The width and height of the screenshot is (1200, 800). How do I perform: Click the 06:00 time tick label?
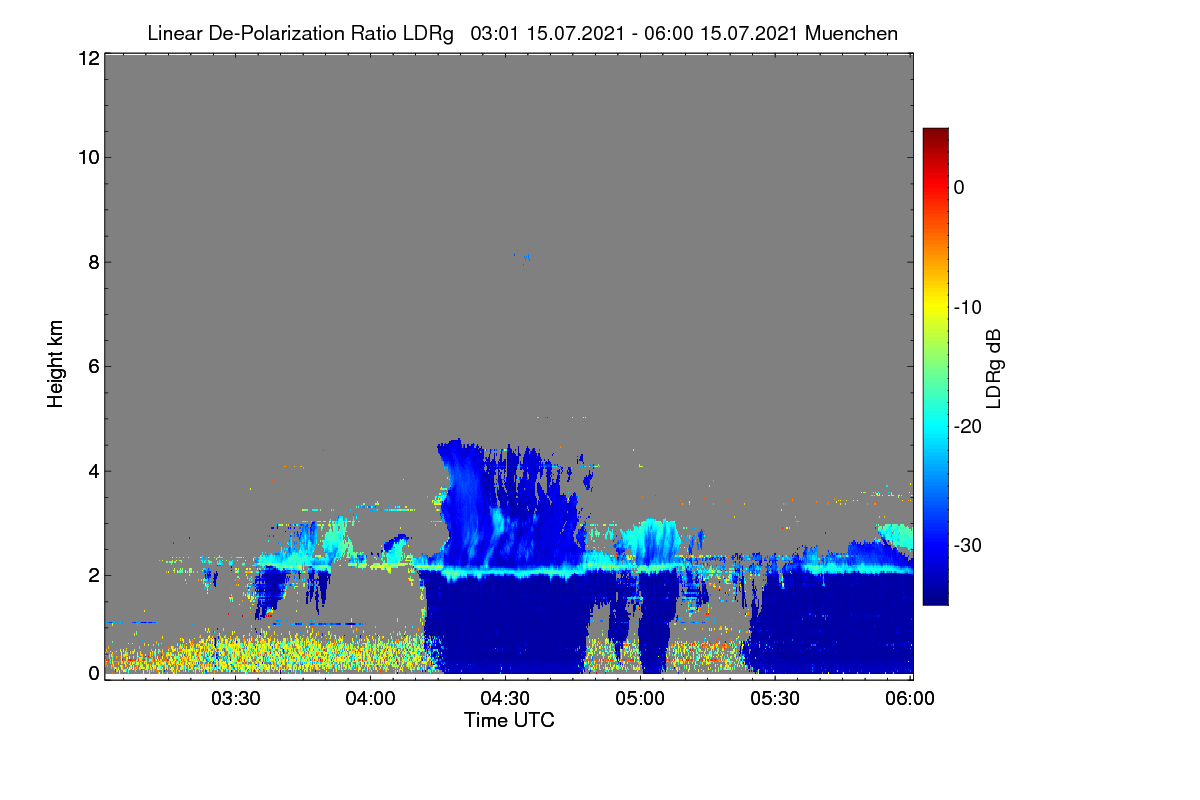pyautogui.click(x=911, y=699)
